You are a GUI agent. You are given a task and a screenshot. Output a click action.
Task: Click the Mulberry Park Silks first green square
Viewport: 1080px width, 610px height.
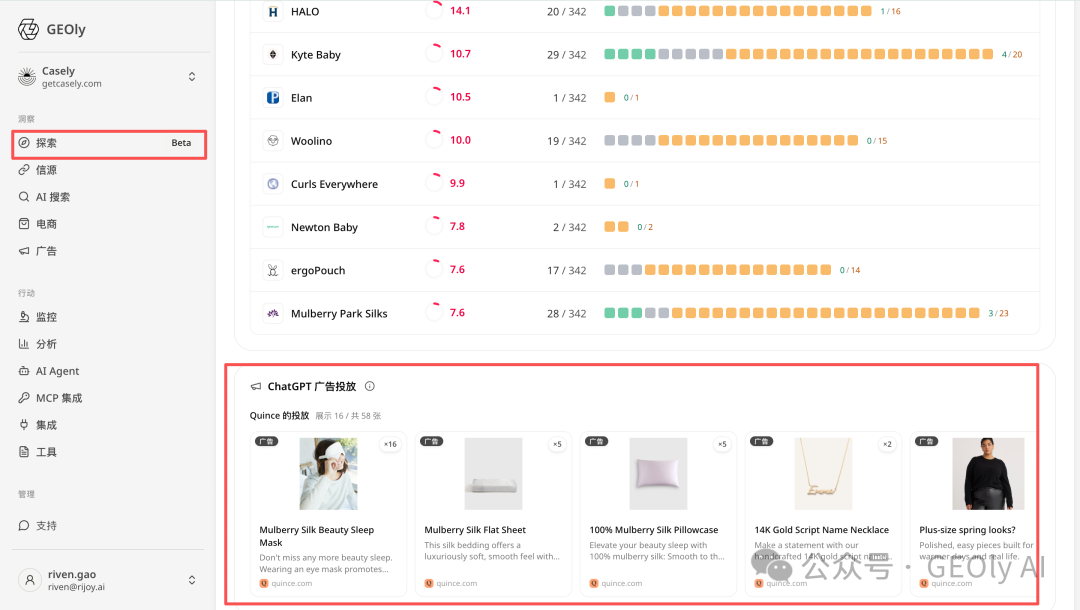coord(610,313)
